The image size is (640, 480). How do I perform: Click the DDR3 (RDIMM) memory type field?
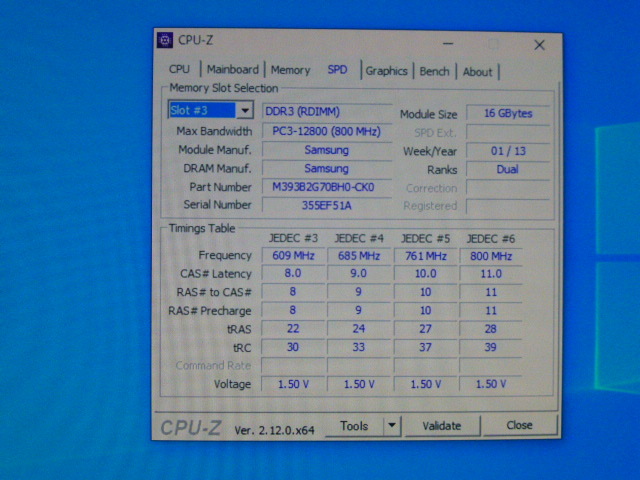[327, 111]
